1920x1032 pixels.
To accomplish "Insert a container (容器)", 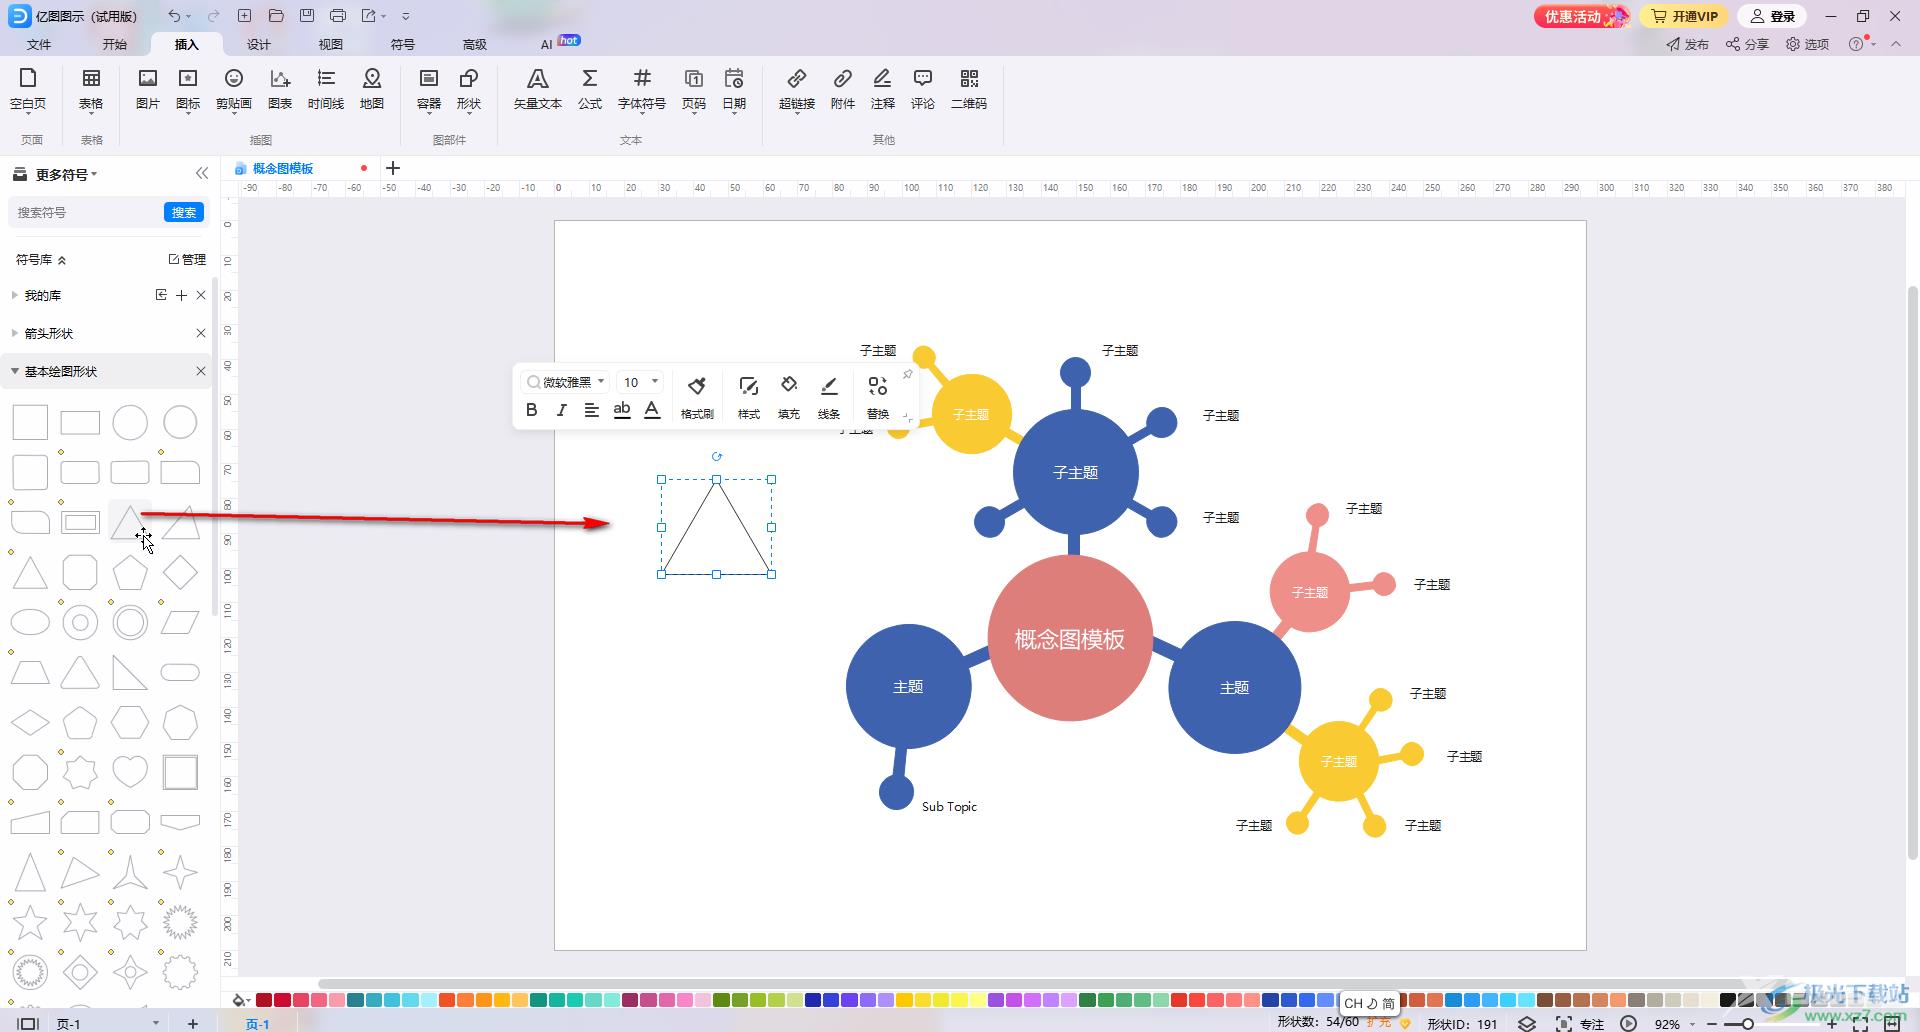I will click(429, 89).
